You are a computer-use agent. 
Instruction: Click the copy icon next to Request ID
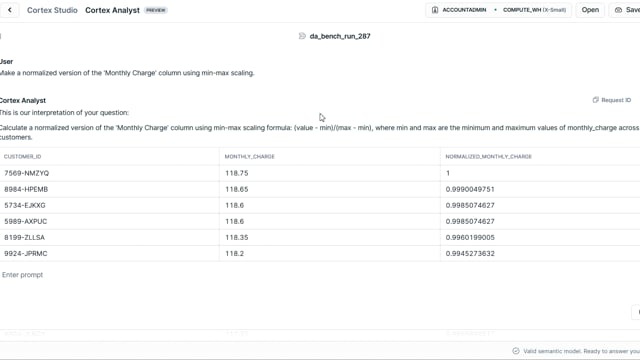click(596, 100)
